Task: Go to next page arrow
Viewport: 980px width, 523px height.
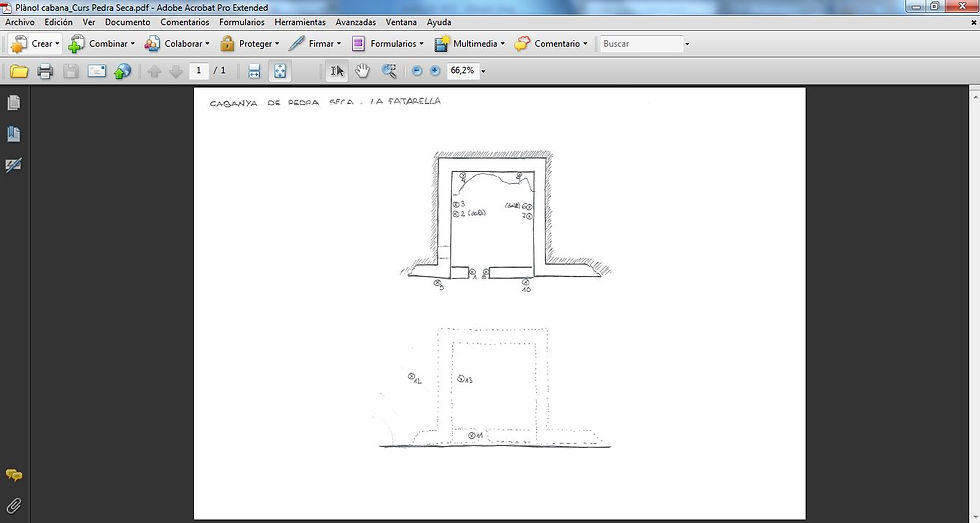Action: [x=176, y=71]
